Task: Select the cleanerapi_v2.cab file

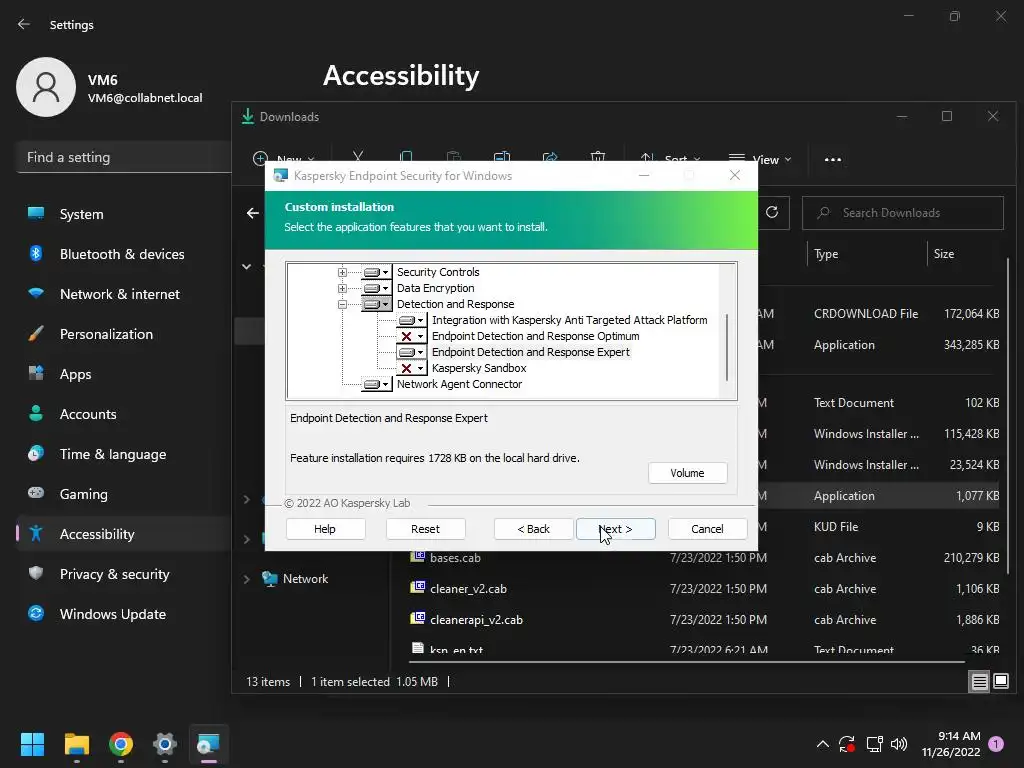Action: pos(476,620)
